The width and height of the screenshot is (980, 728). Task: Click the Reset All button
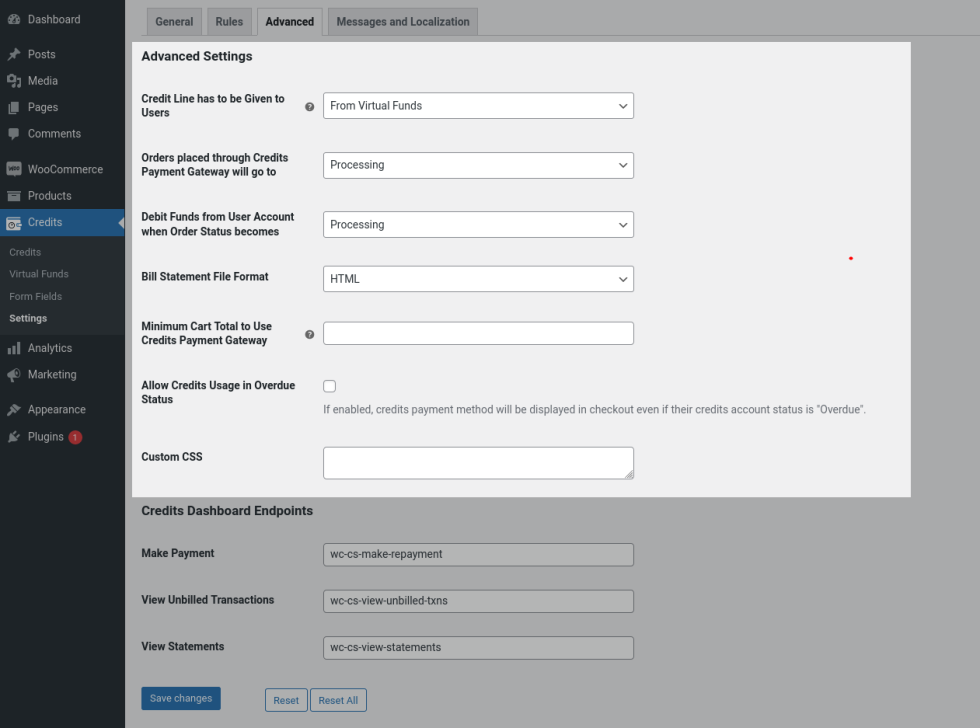pos(338,700)
